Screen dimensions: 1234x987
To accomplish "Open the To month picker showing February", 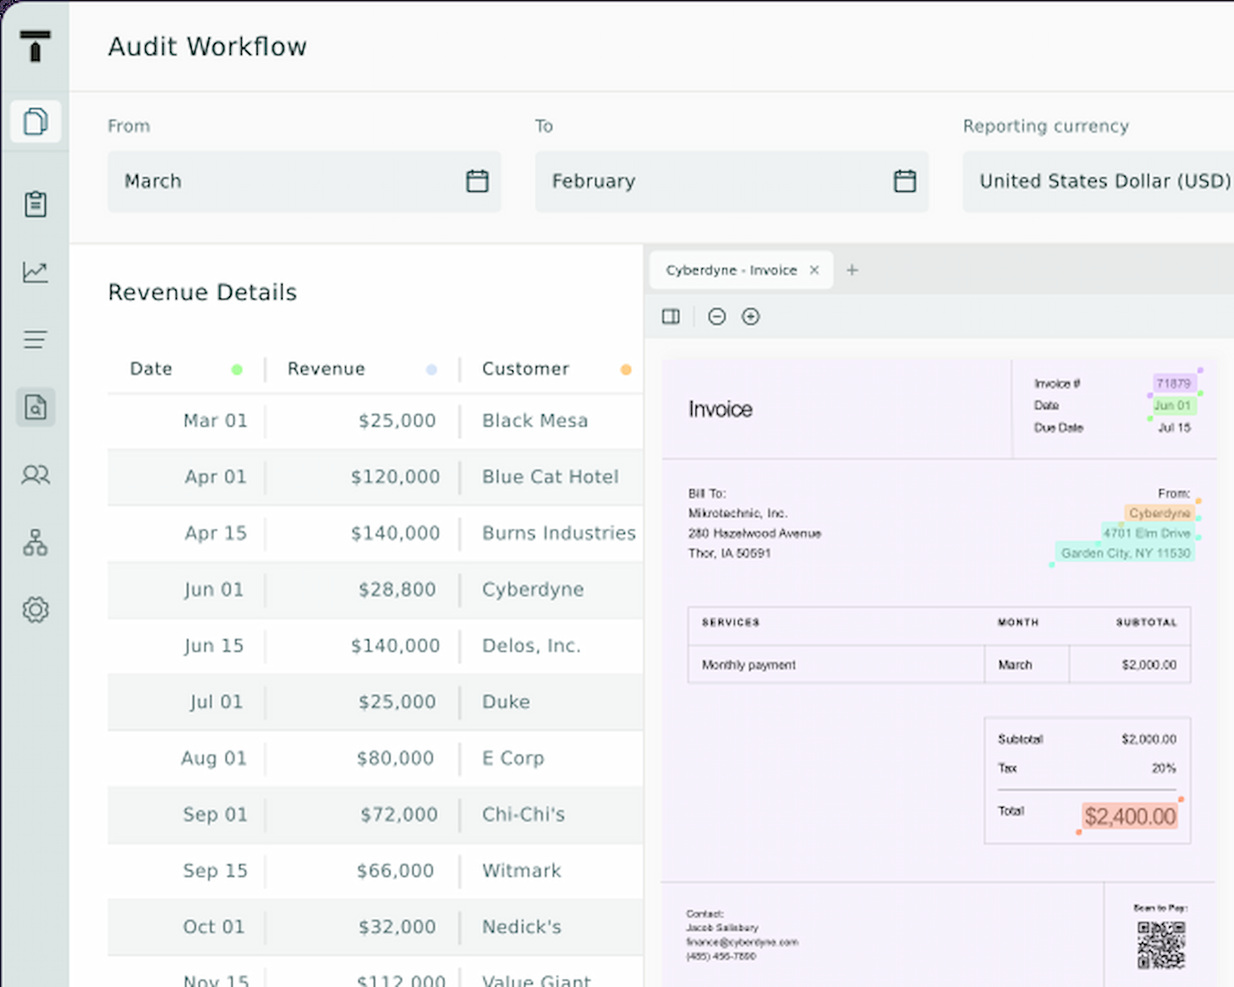I will point(731,181).
